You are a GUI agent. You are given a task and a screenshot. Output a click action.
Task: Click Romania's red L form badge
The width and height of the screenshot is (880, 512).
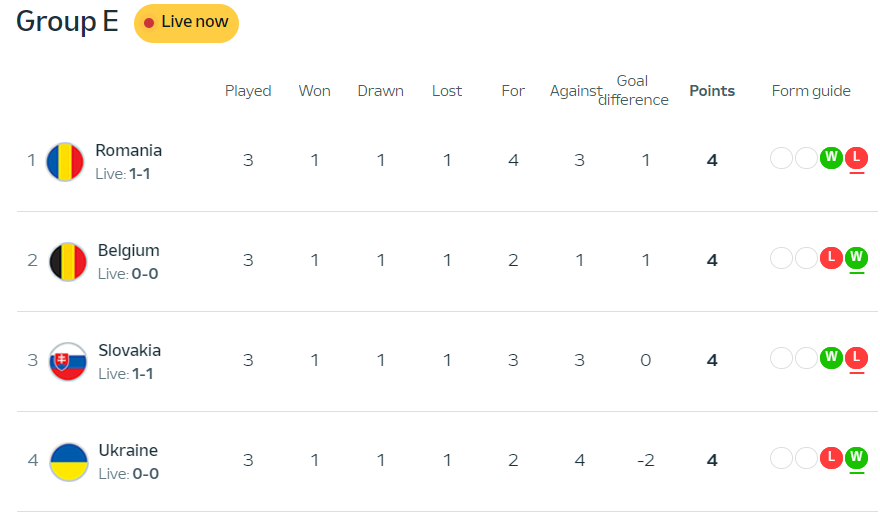856,157
